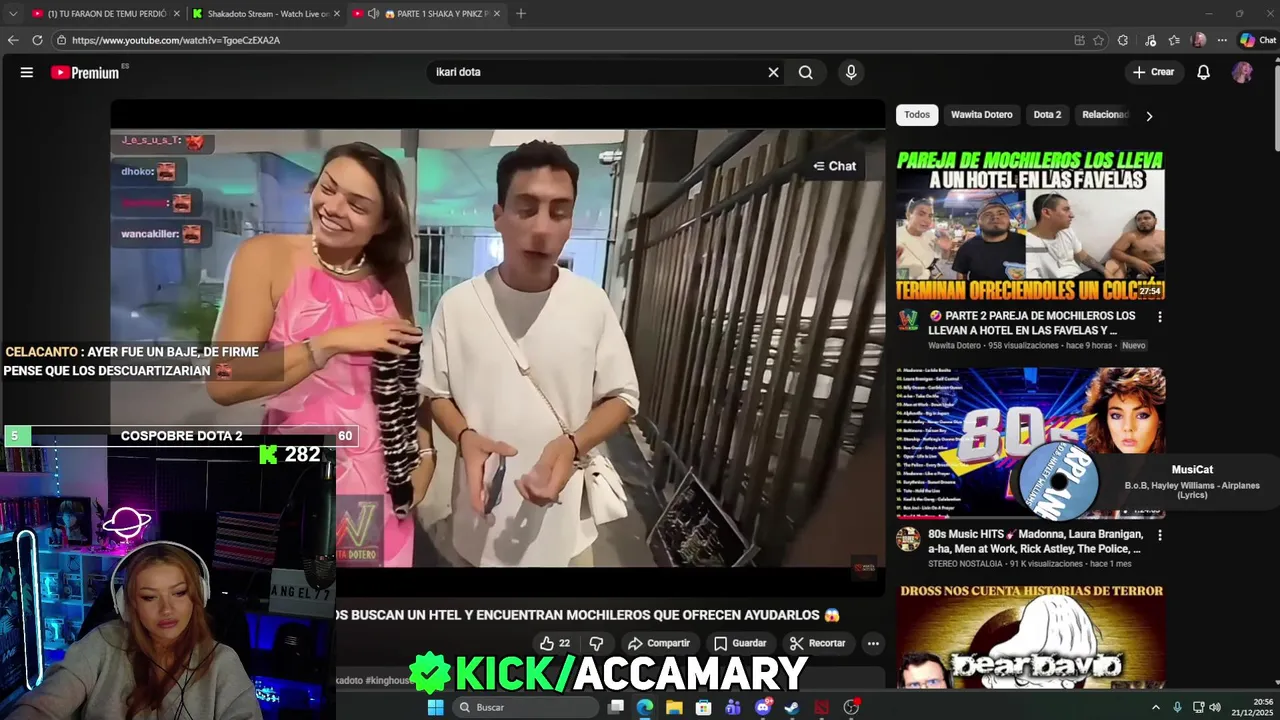This screenshot has width=1280, height=720.
Task: Open the 'PARTE 2 PAREJA DE MOCHILEROS' title
Action: click(1031, 323)
